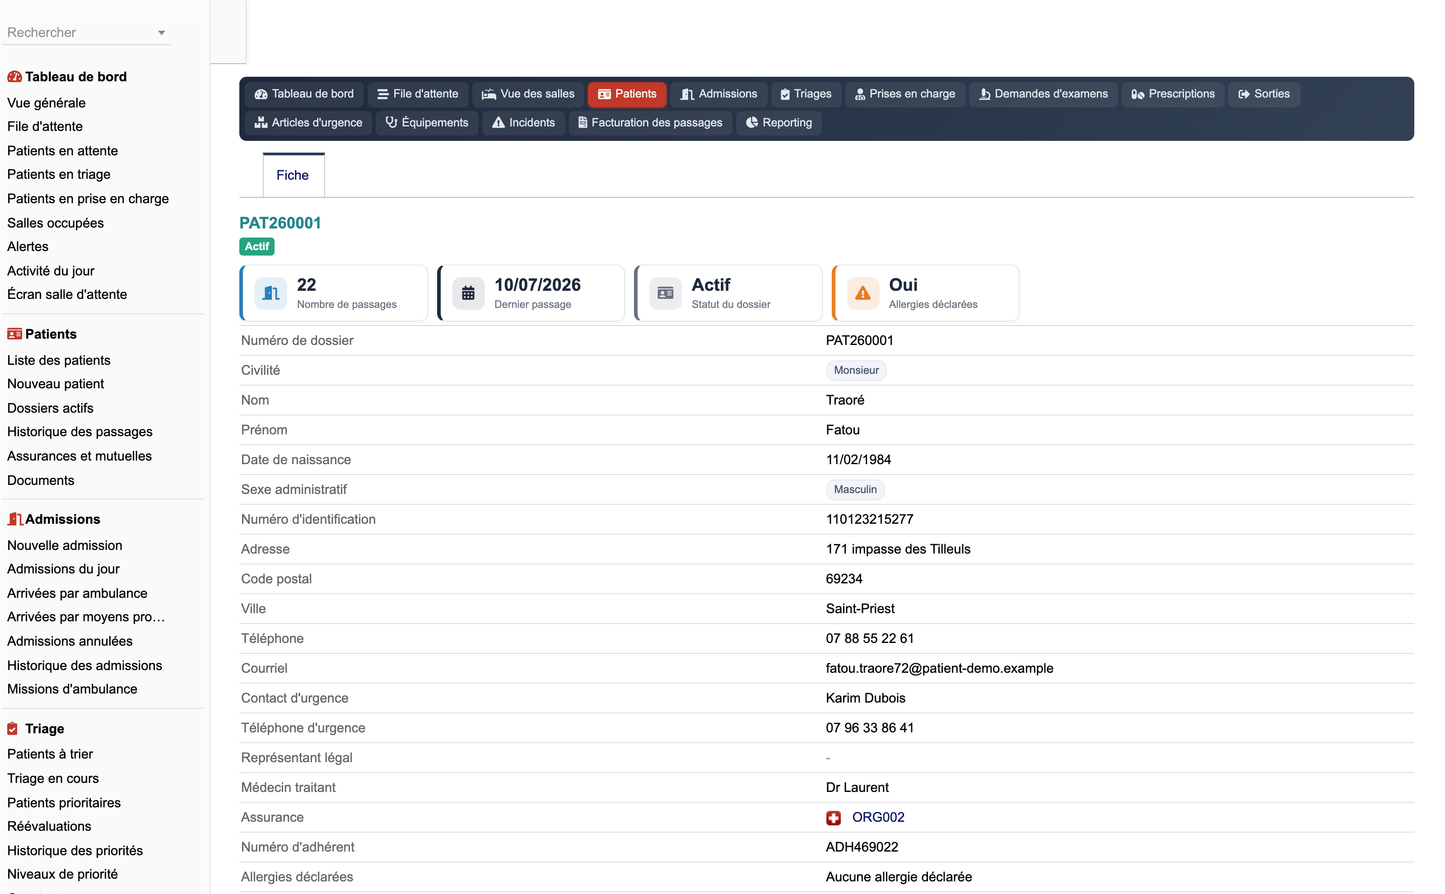Go to Vue générale in sidebar
1445x894 pixels.
pyautogui.click(x=46, y=103)
